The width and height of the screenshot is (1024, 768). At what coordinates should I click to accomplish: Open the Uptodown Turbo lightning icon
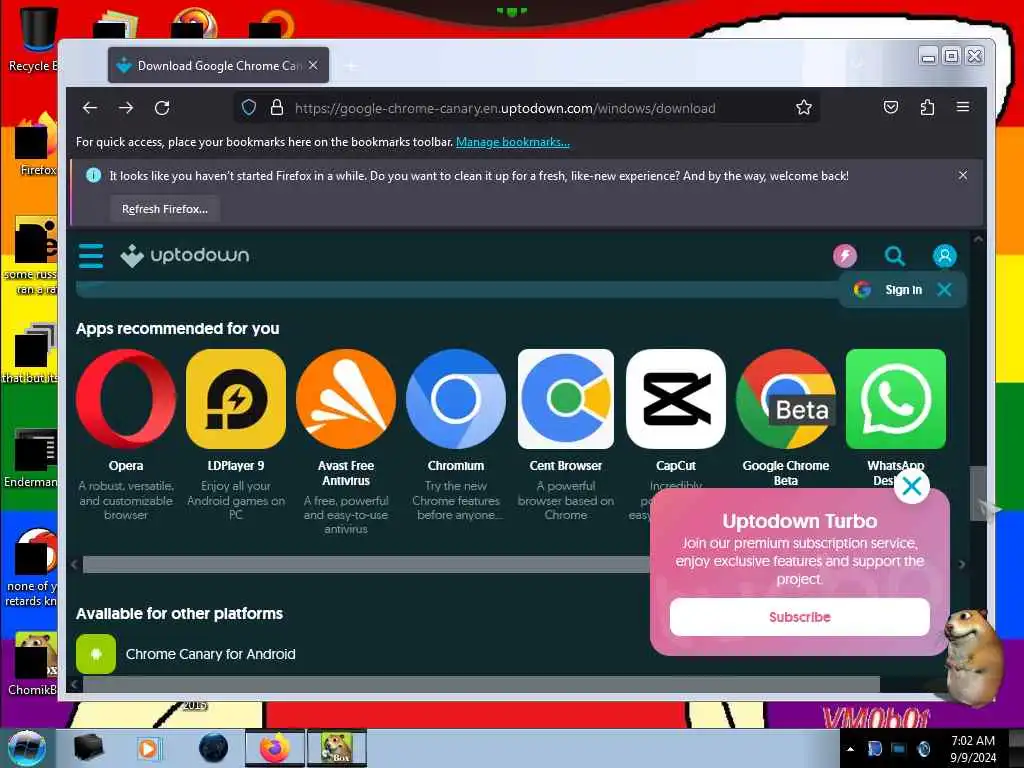[845, 255]
